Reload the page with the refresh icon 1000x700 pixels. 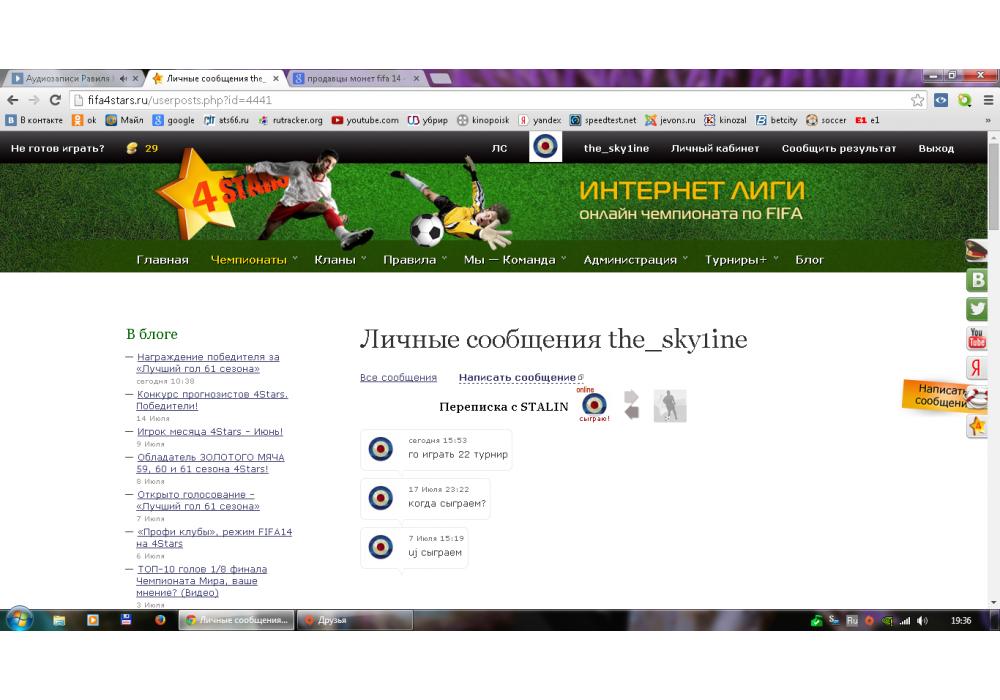point(56,100)
